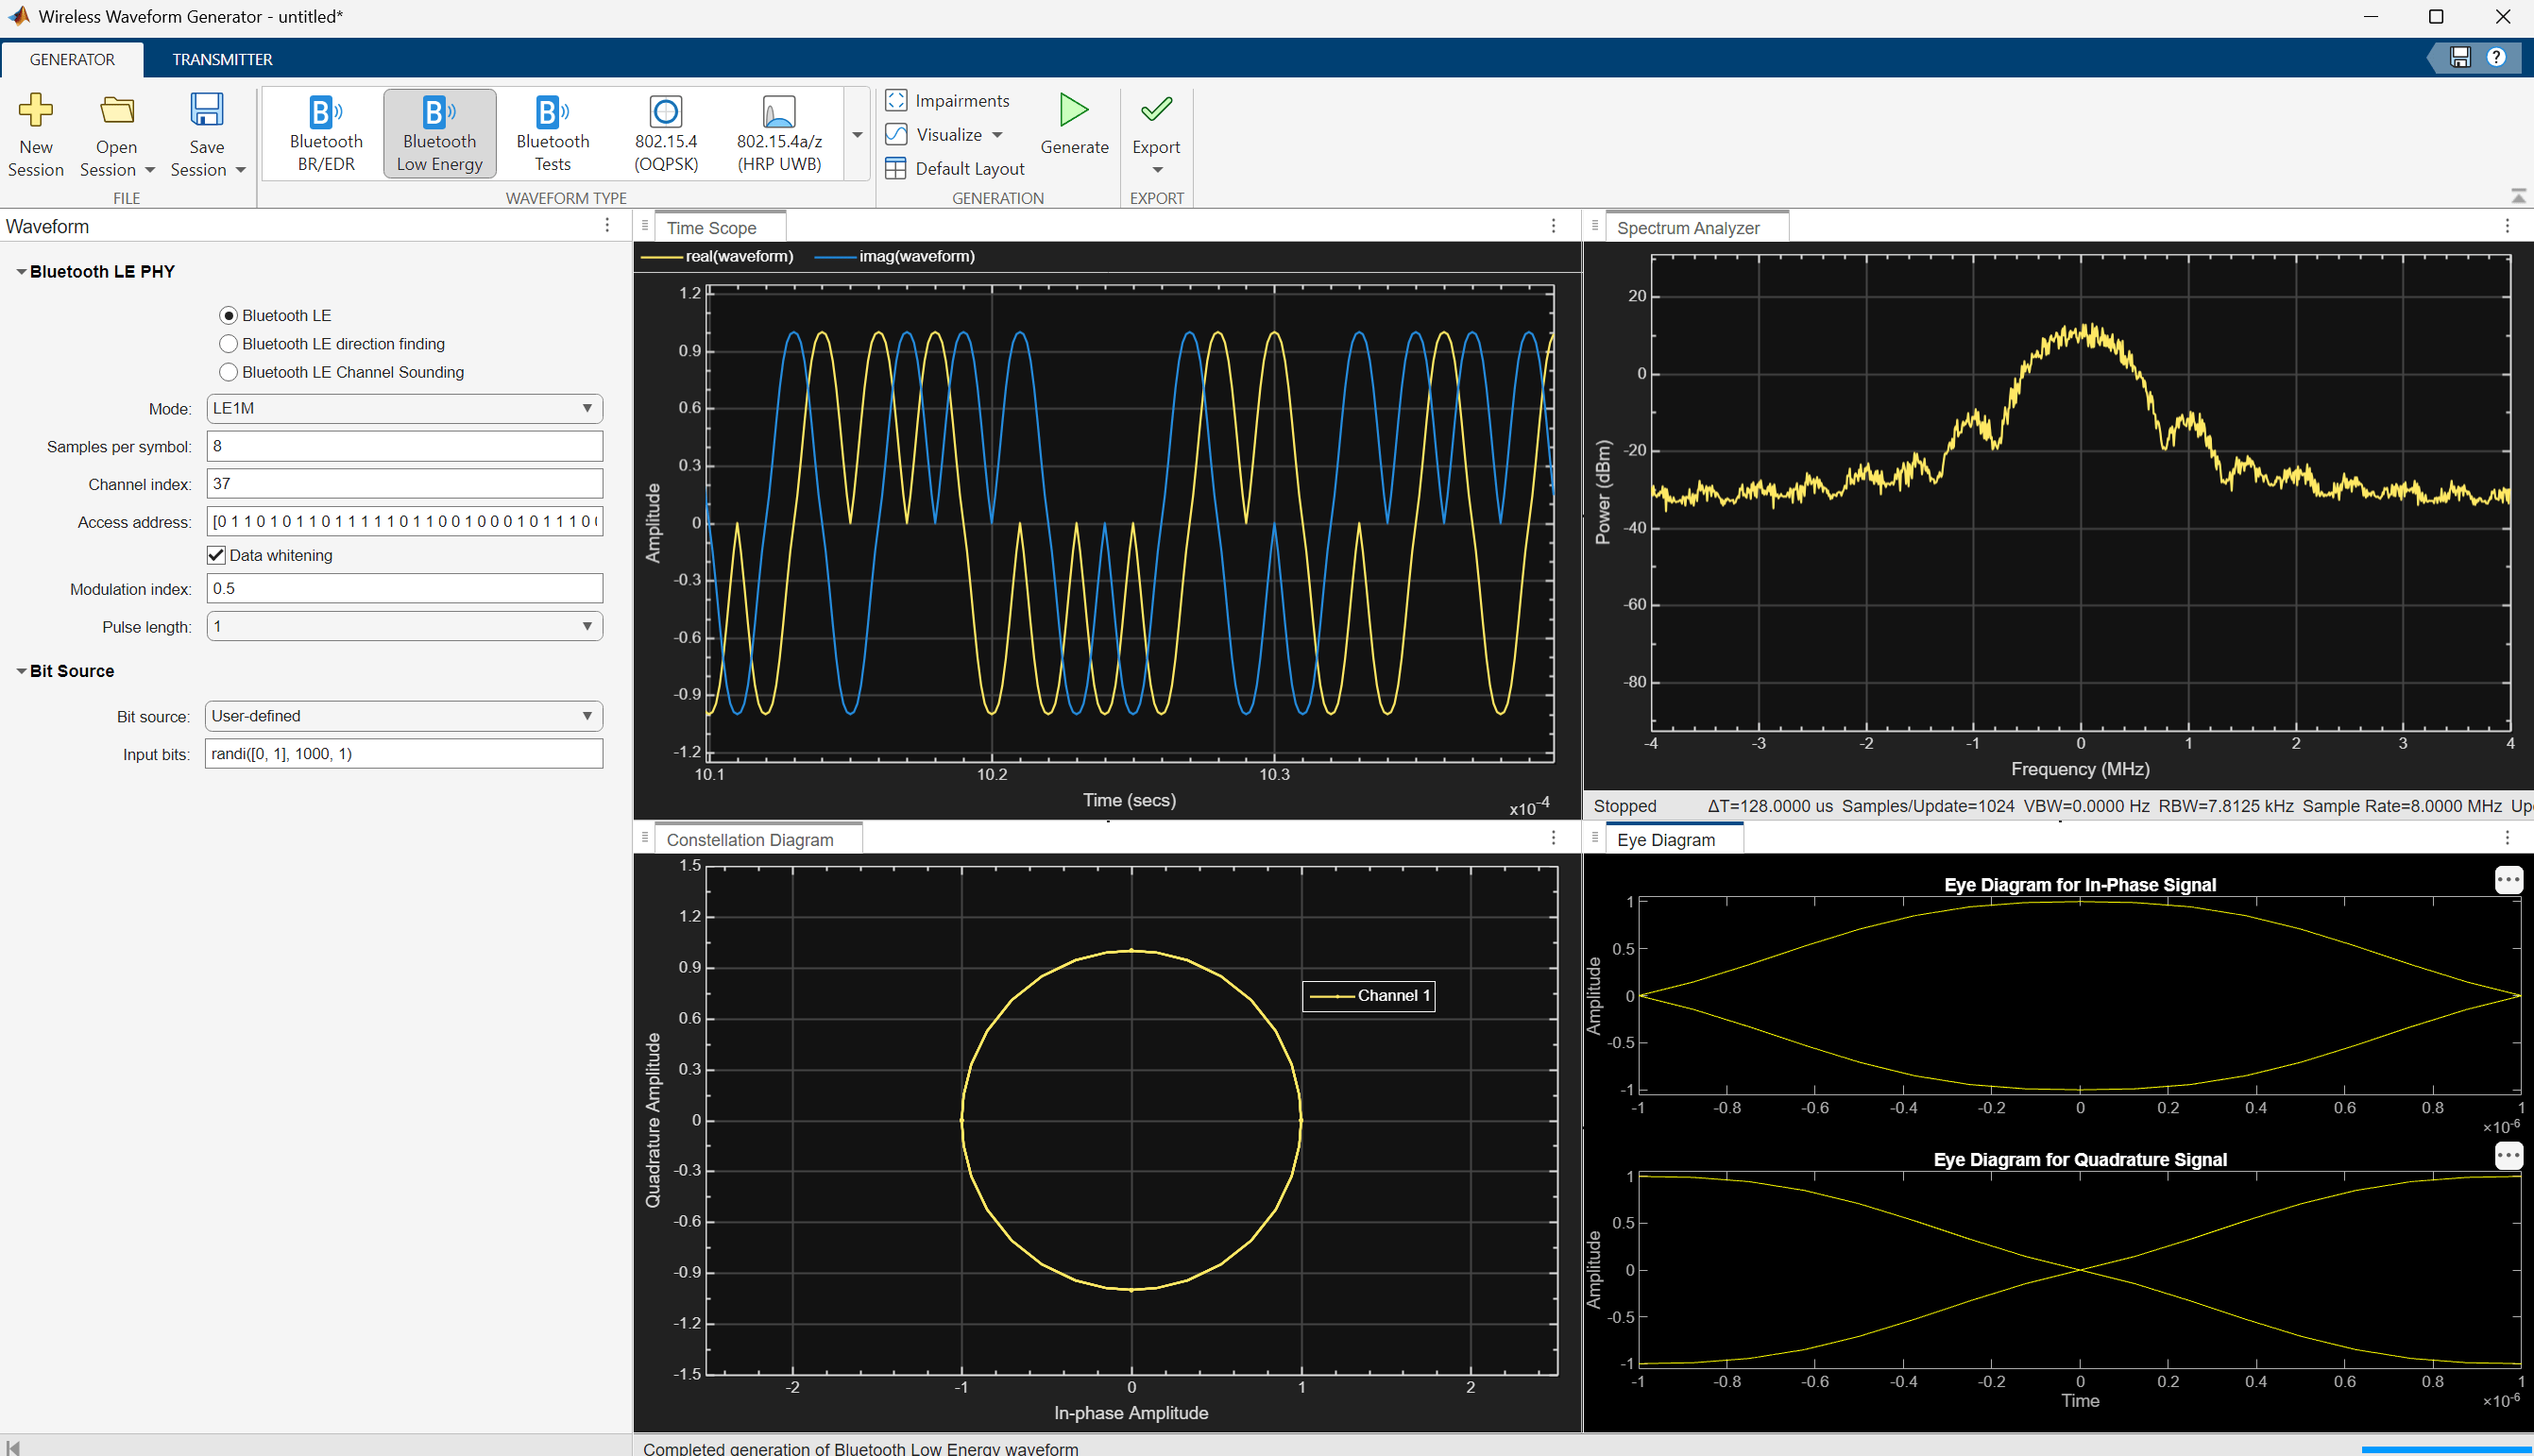Collapse the toolstrip with the corner arrow
The height and width of the screenshot is (1456, 2534).
[x=2518, y=196]
